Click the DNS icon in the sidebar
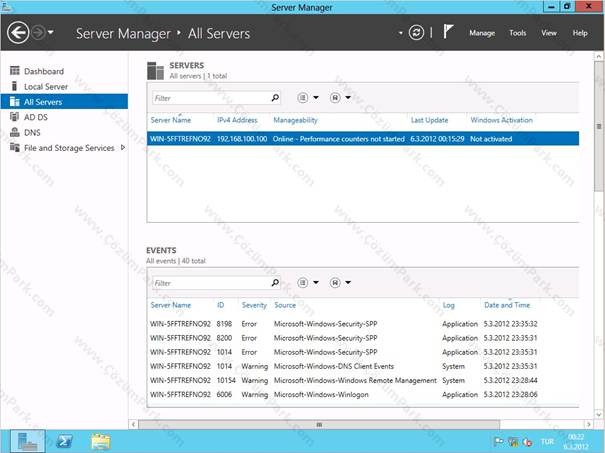Image resolution: width=605 pixels, height=453 pixels. tap(15, 132)
